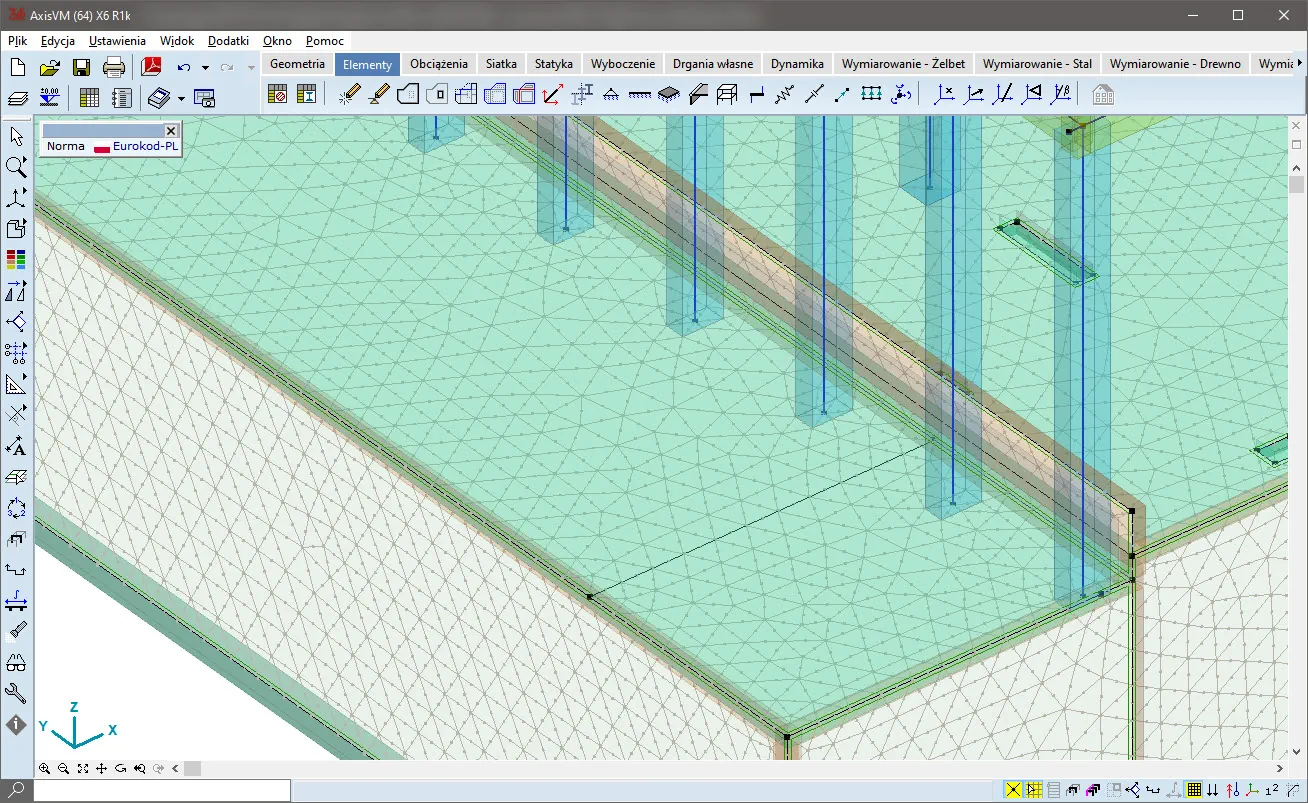Open the PDF export icon
The width and height of the screenshot is (1308, 803).
[x=152, y=67]
